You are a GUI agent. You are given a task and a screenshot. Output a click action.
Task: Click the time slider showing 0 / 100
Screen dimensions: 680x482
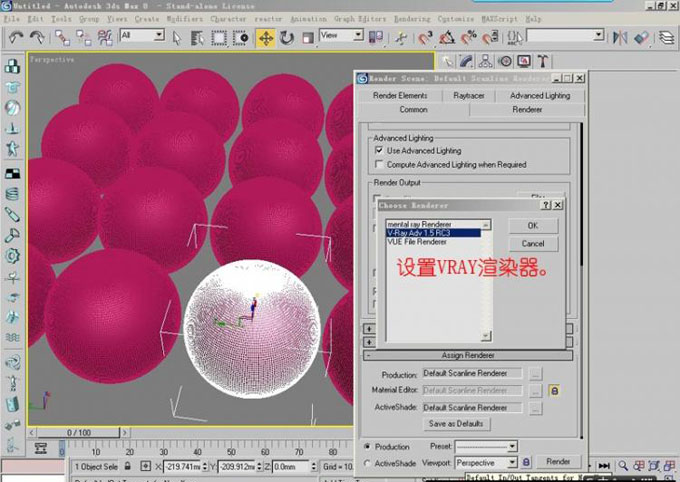pos(77,432)
